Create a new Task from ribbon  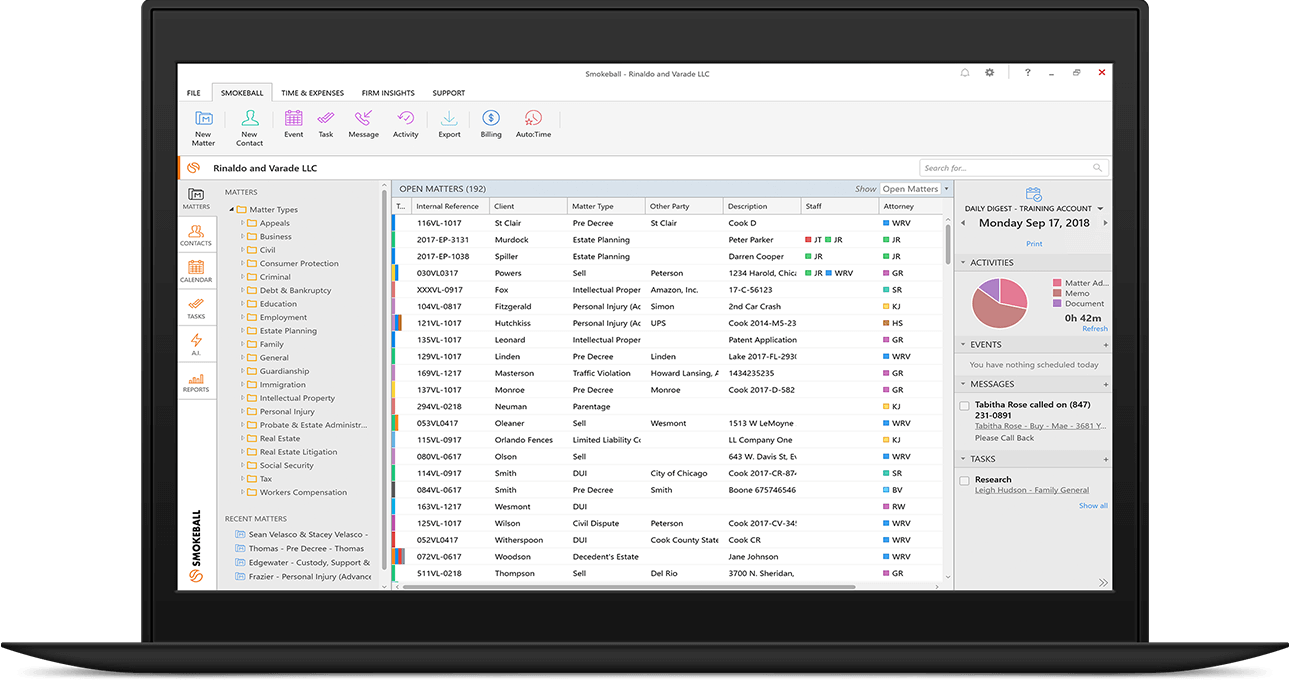326,124
